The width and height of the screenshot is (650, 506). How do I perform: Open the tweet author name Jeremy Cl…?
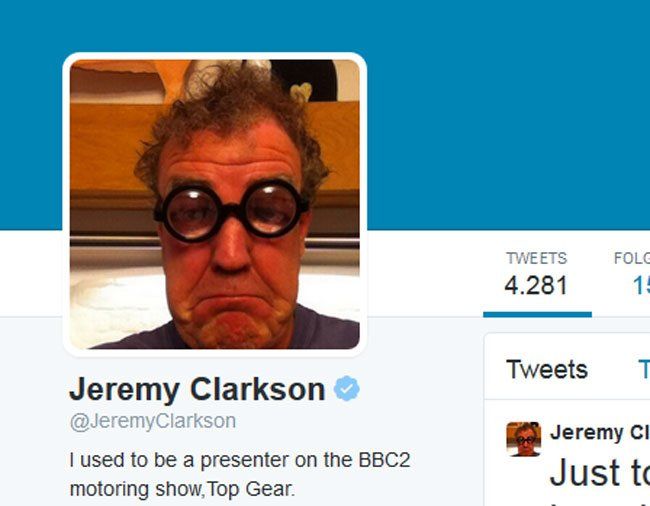point(600,432)
